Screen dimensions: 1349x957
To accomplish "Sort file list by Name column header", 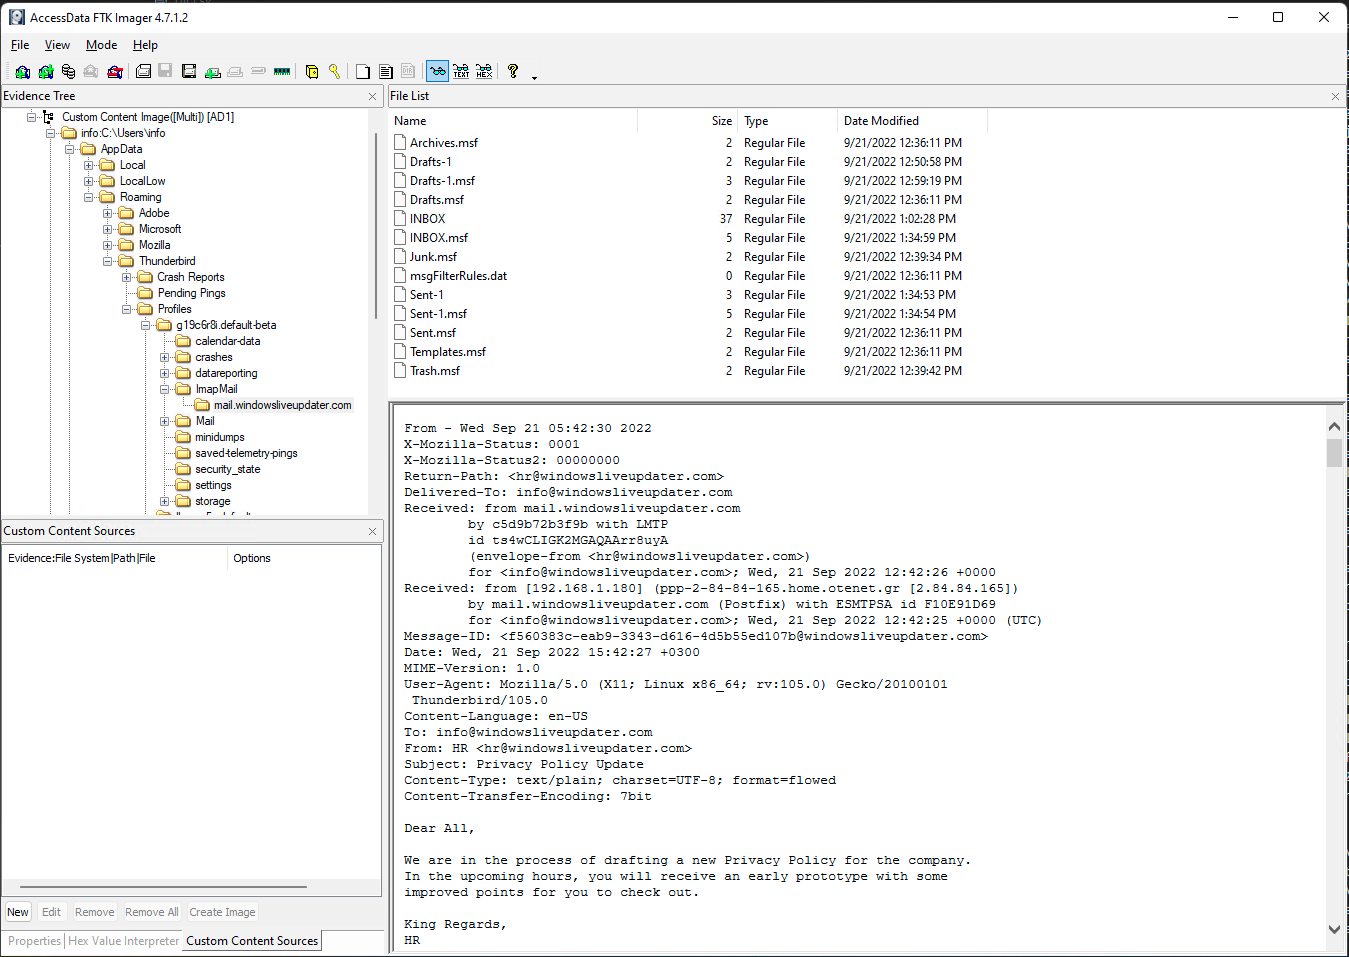I will 514,121.
